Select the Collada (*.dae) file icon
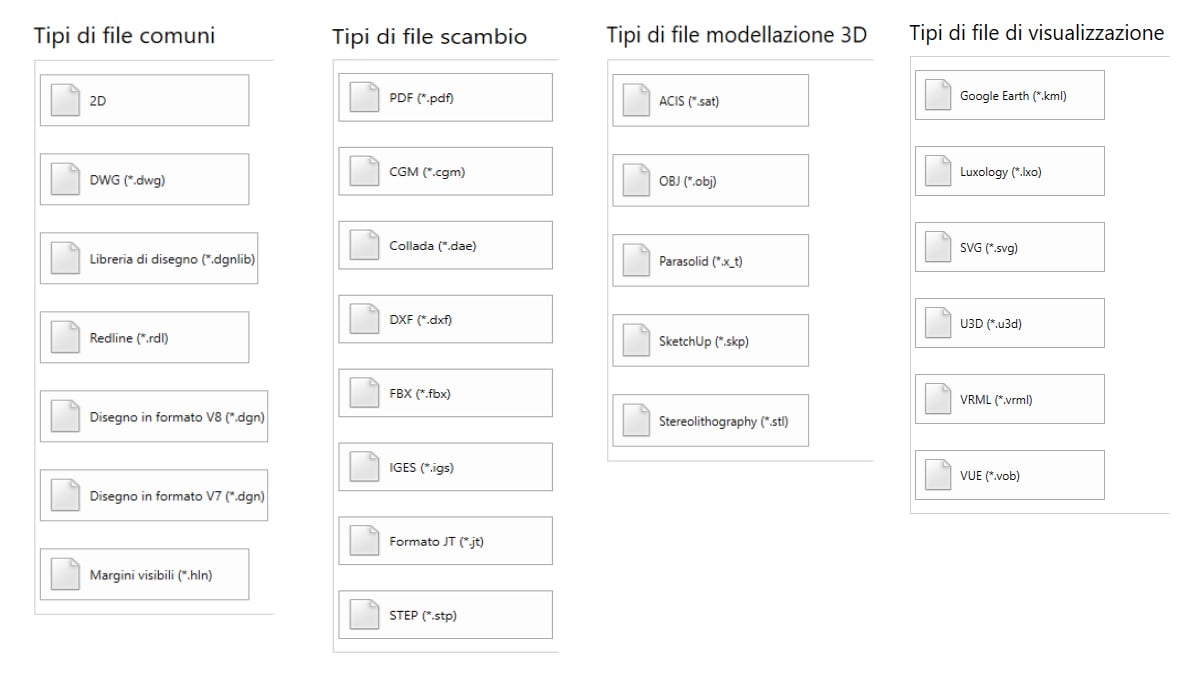 coord(364,246)
